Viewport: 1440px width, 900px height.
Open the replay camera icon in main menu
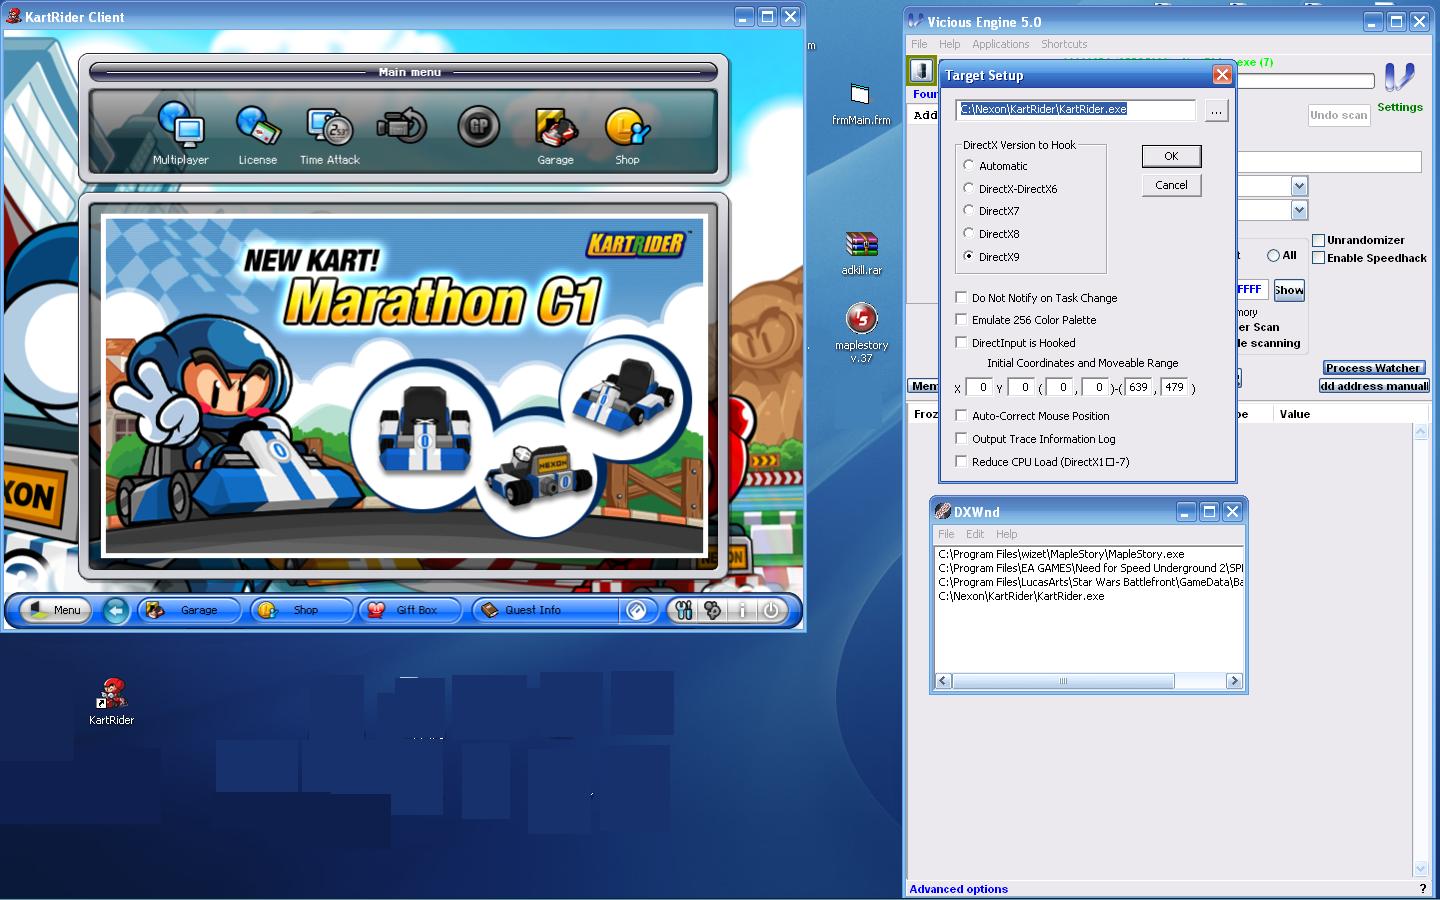[402, 127]
